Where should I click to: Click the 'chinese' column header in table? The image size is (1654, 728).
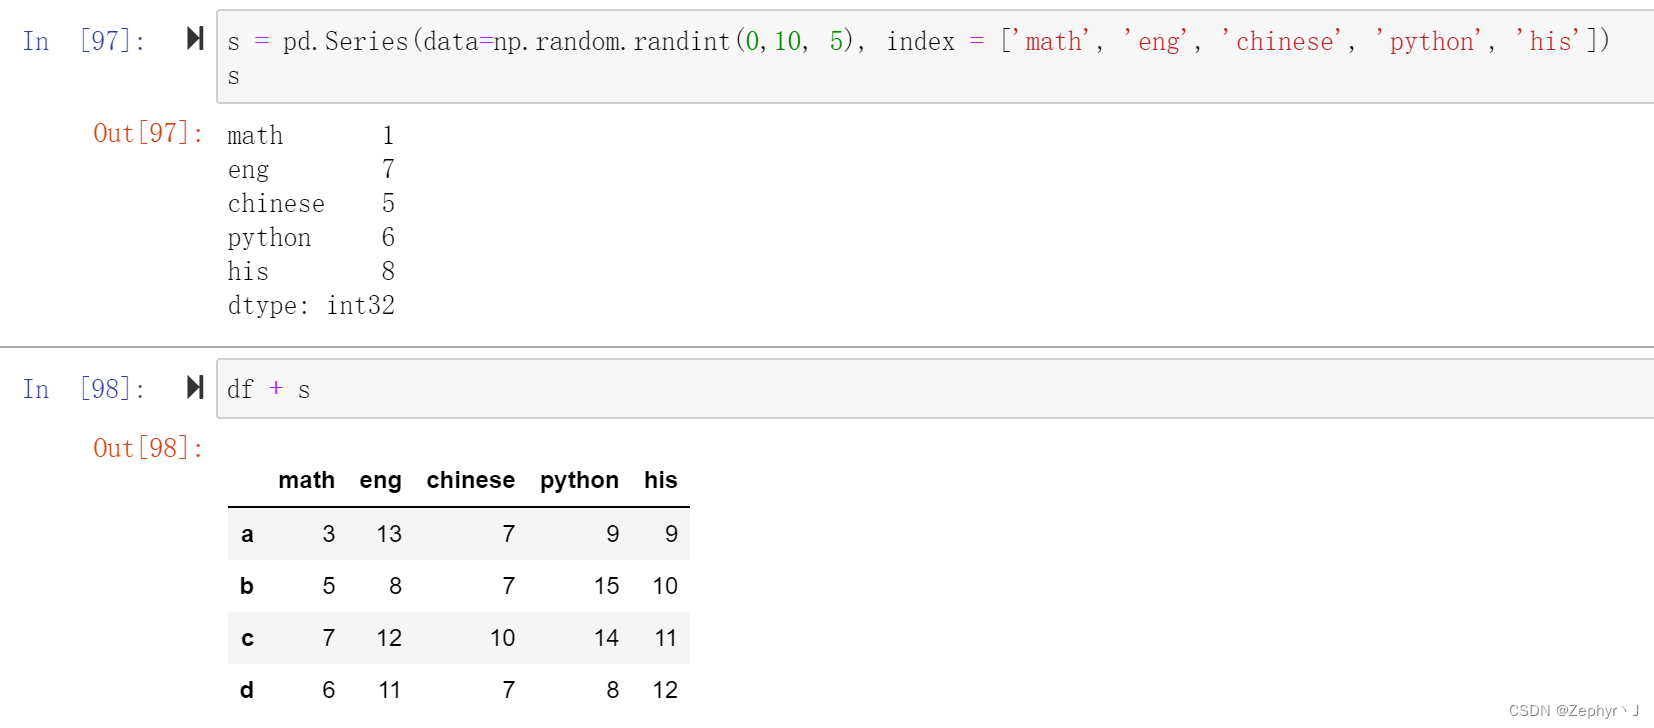470,480
